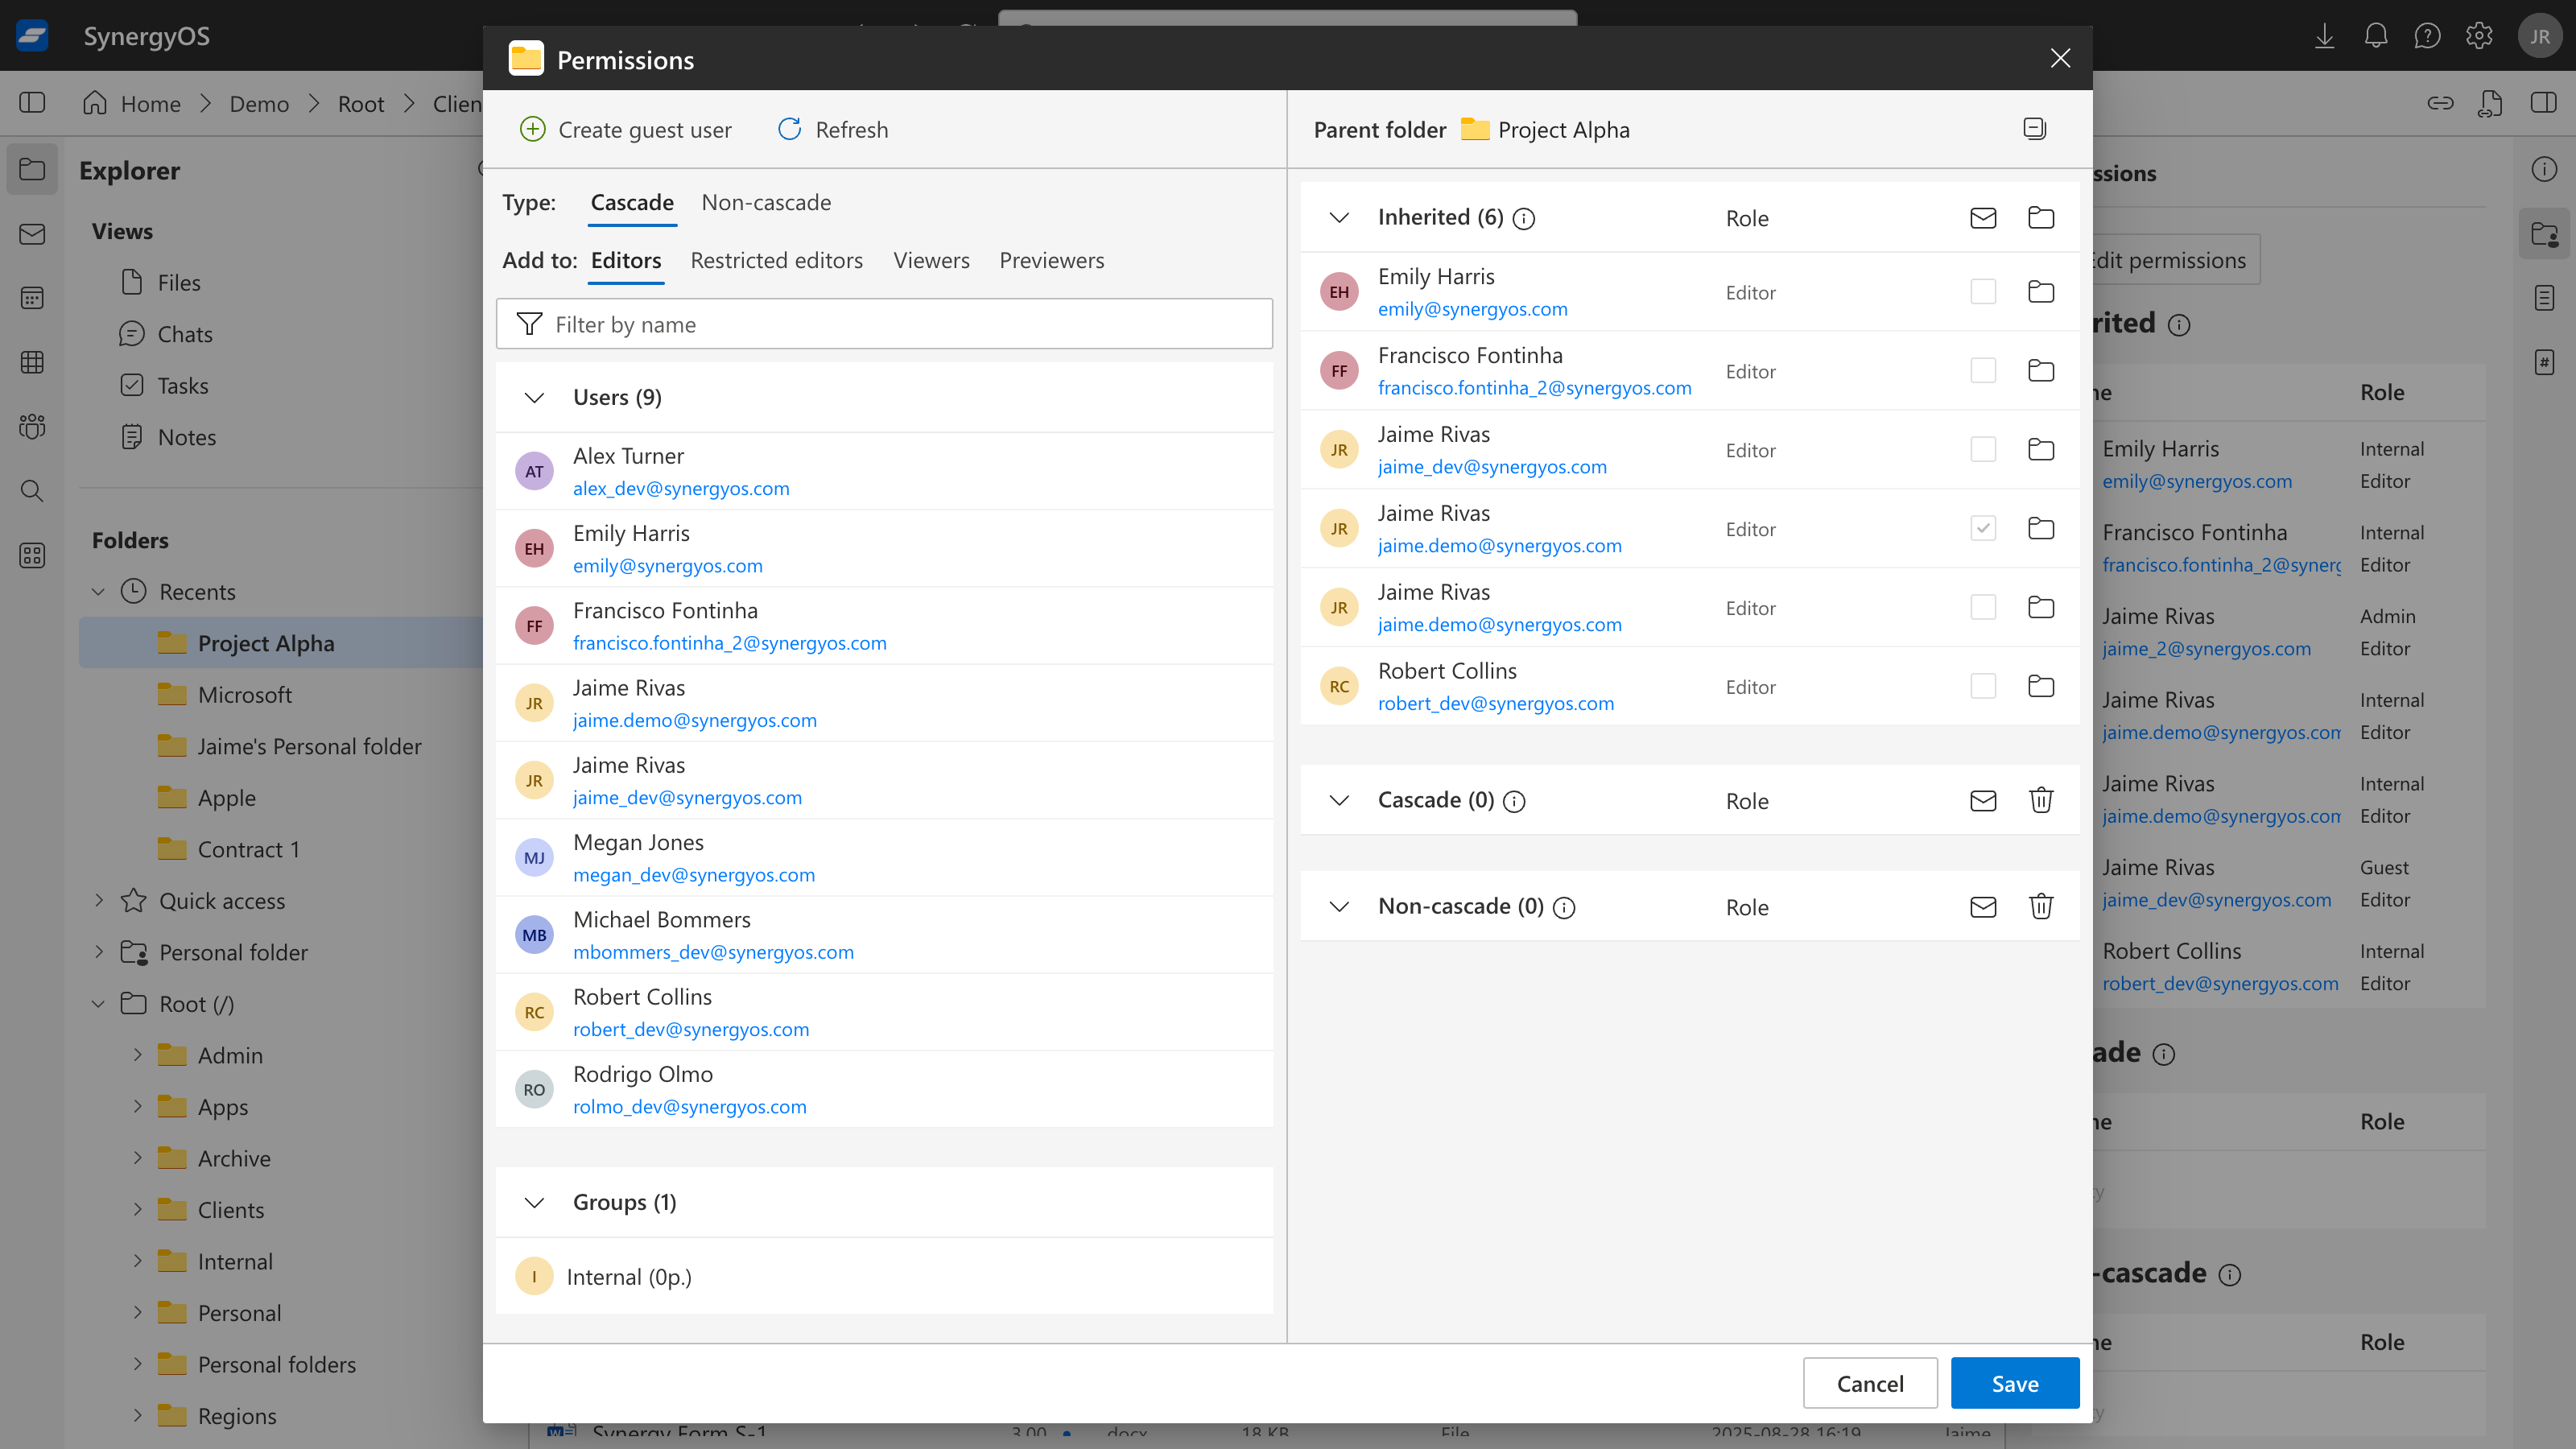
Task: Collapse the Cascade (0) section
Action: tap(1339, 801)
